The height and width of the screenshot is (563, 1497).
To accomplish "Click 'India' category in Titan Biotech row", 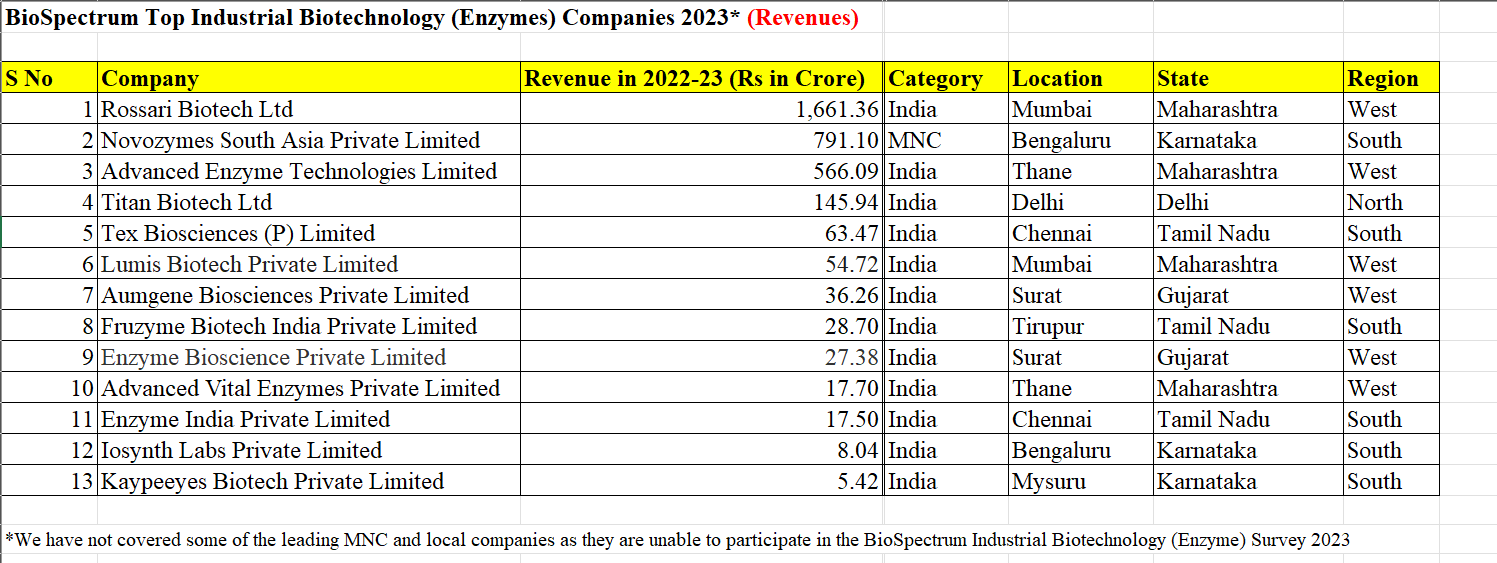I will [x=947, y=202].
